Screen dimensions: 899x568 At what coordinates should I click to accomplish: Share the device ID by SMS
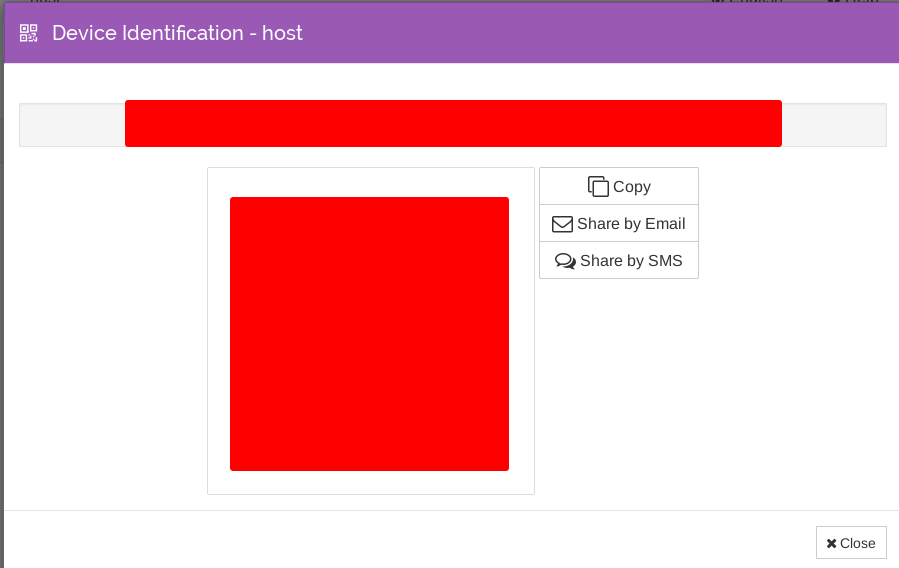click(618, 261)
